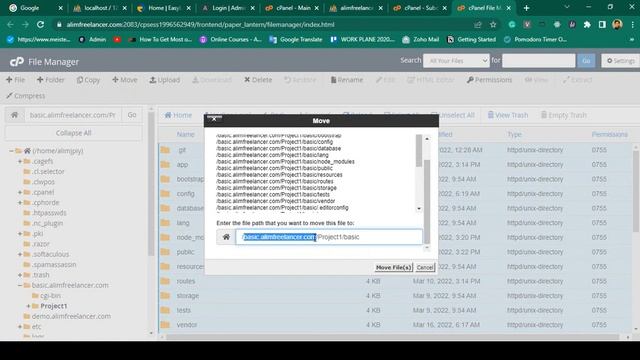Switch to the Login | Admin tab
The height and width of the screenshot is (360, 640).
point(228,8)
